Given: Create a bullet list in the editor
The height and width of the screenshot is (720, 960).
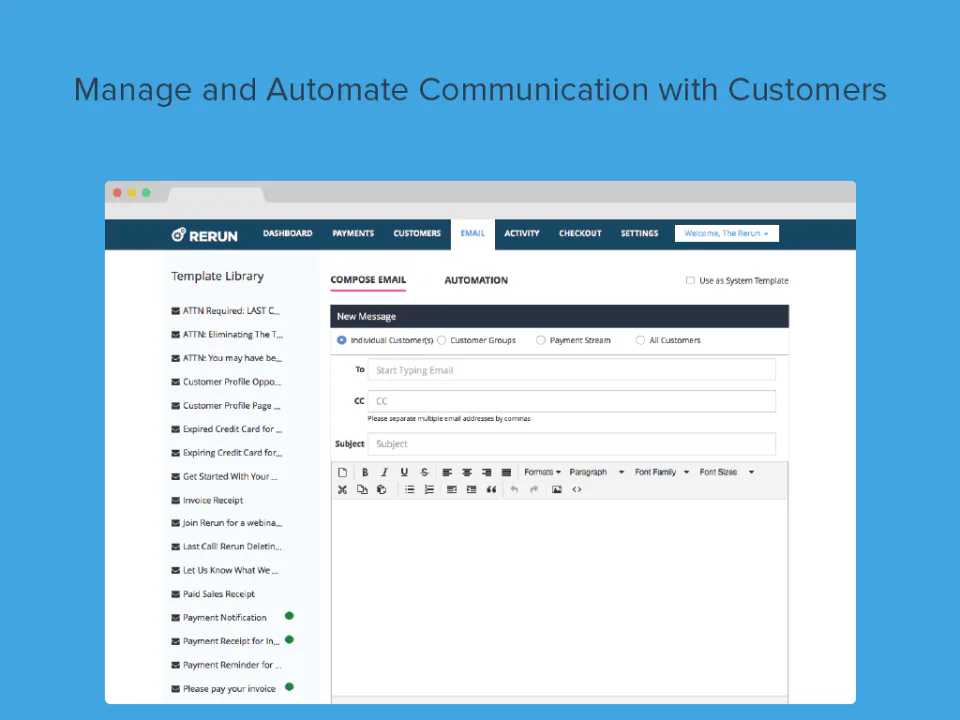Looking at the screenshot, I should tap(410, 489).
